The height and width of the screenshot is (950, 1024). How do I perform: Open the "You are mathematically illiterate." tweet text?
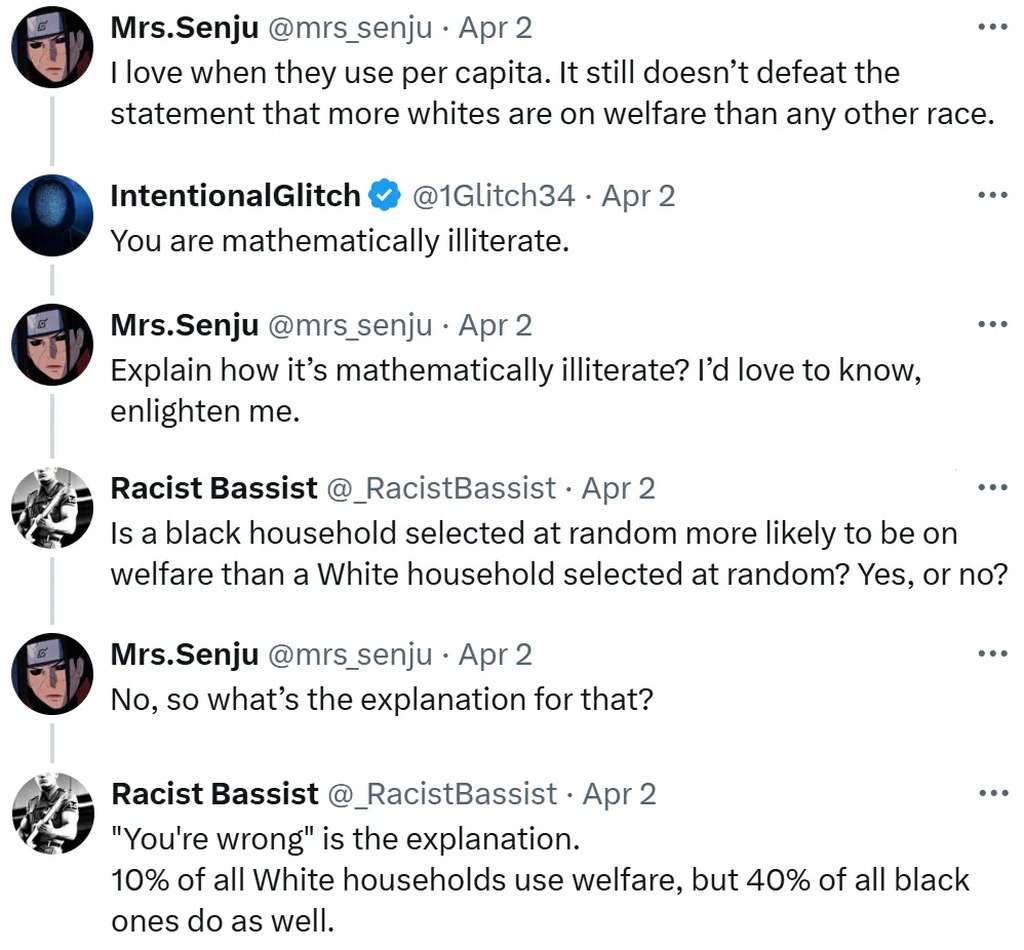[339, 241]
